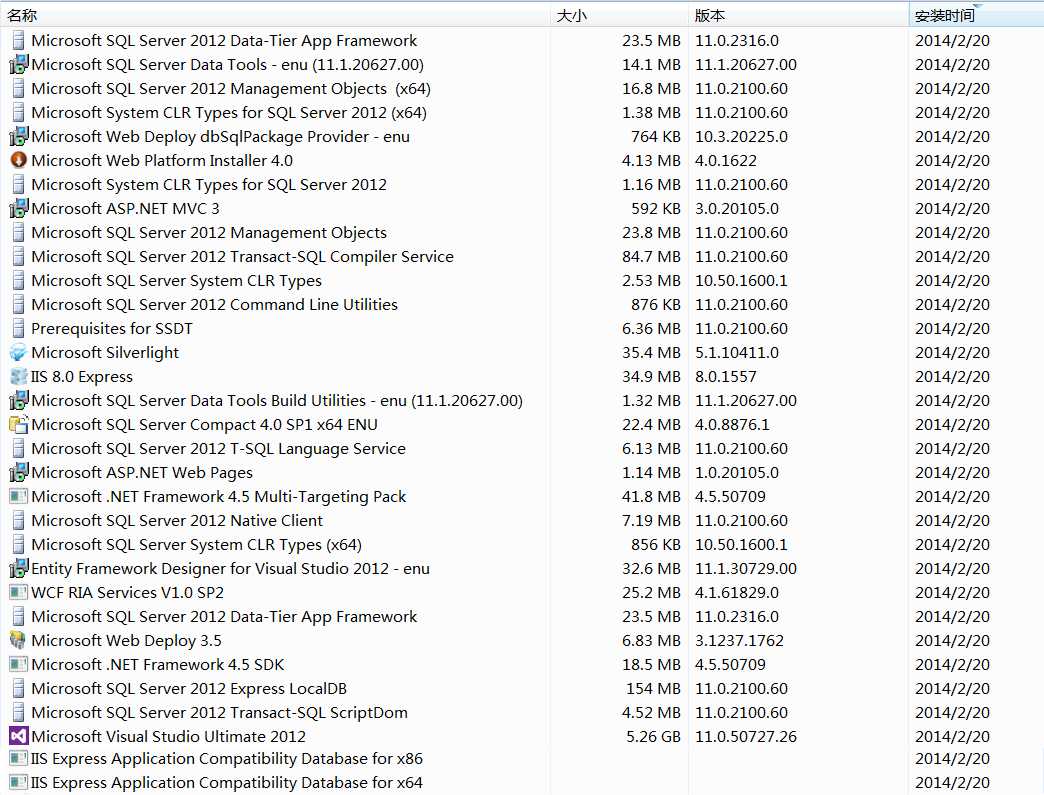Click the SQL Server Compact 4.0 SP1 icon
1044x795 pixels.
(x=19, y=424)
